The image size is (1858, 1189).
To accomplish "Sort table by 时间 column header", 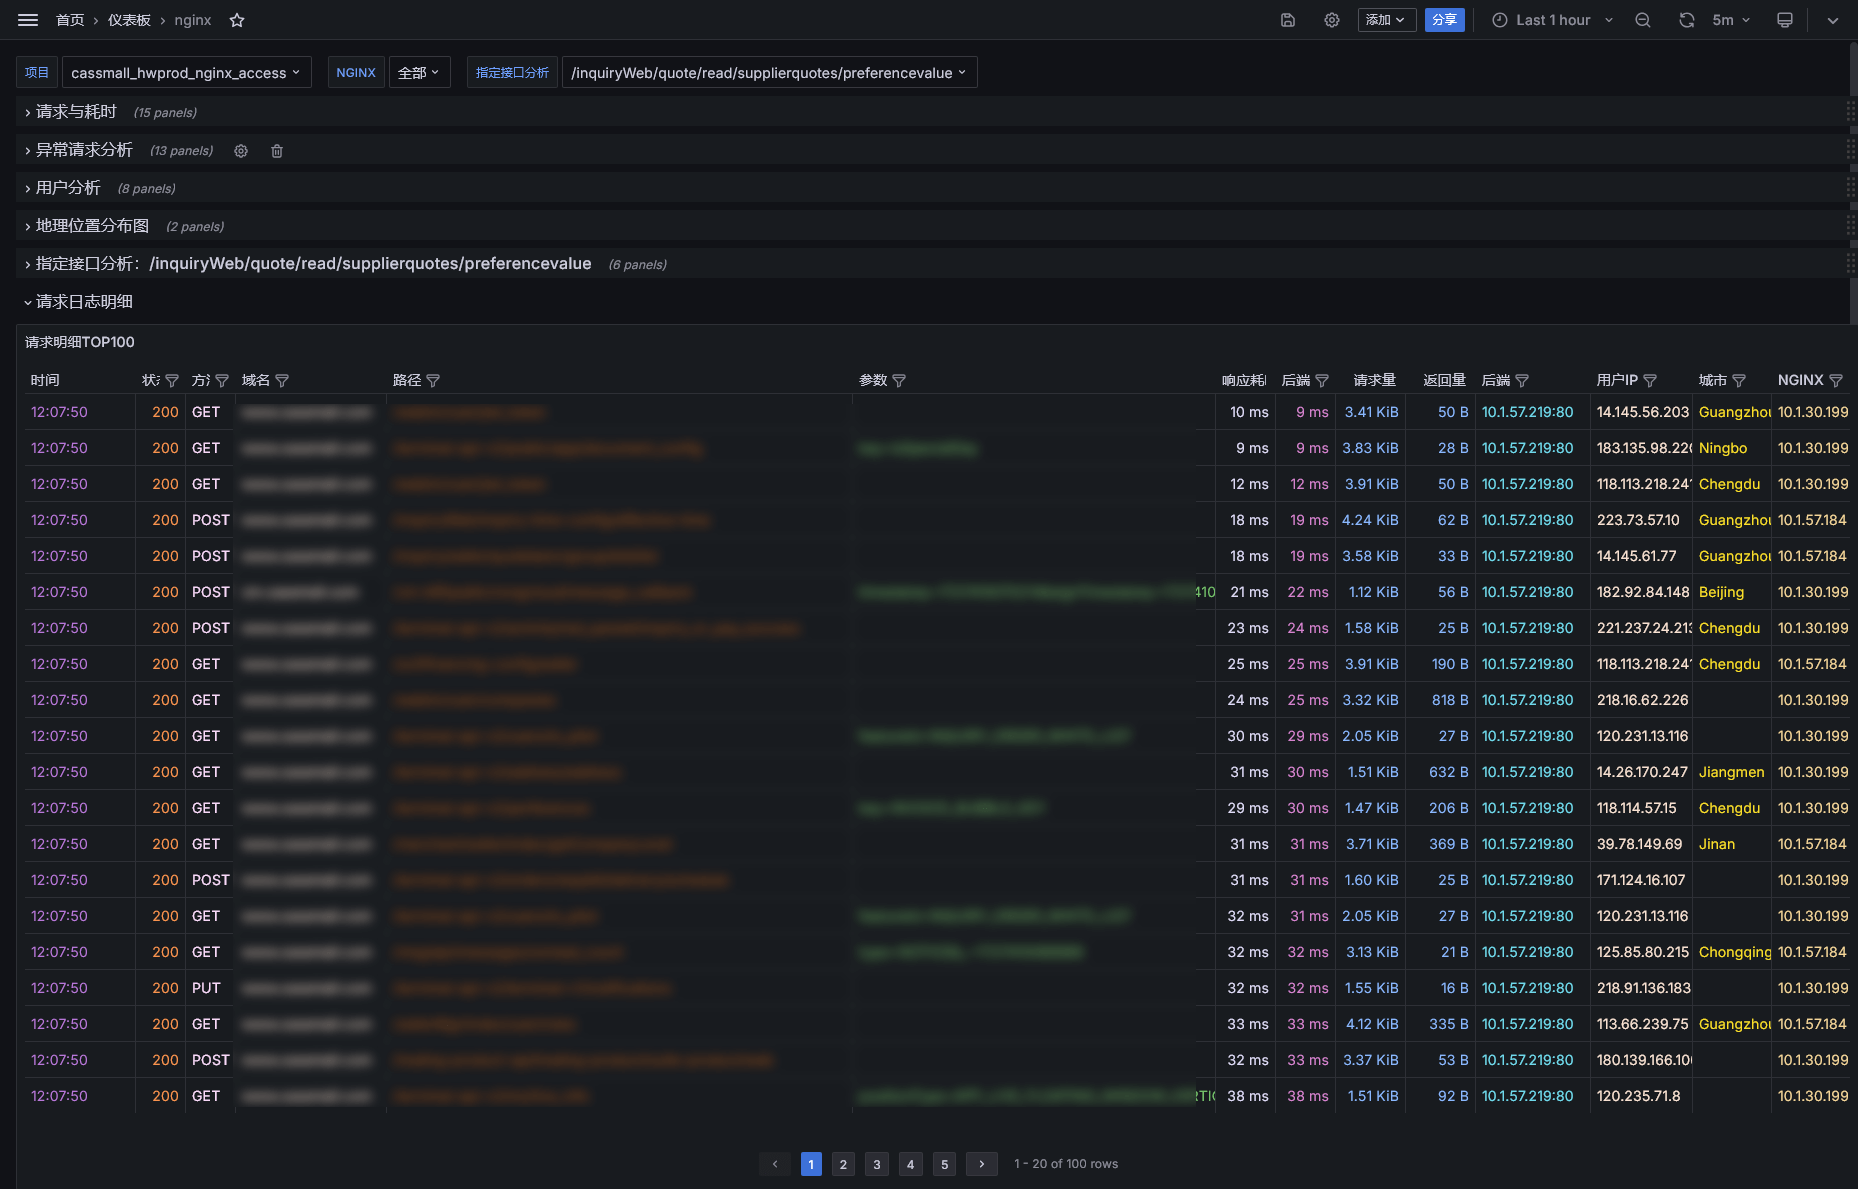I will [45, 381].
